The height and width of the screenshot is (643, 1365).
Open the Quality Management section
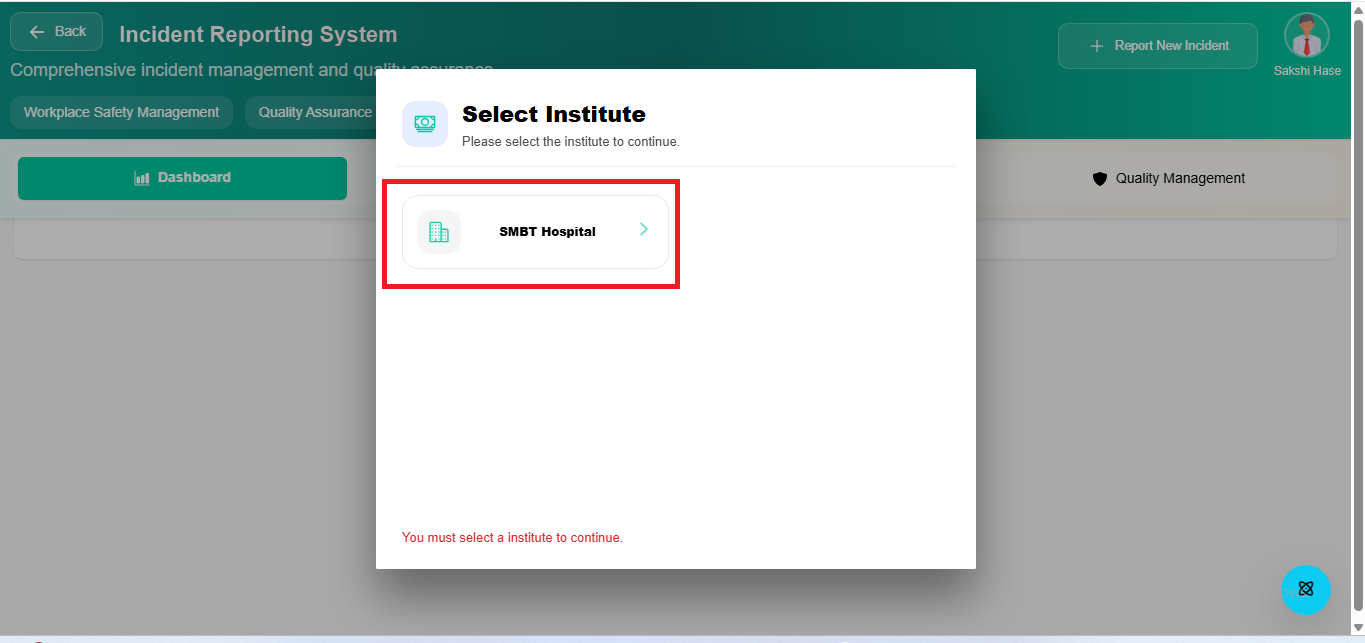pos(1168,178)
